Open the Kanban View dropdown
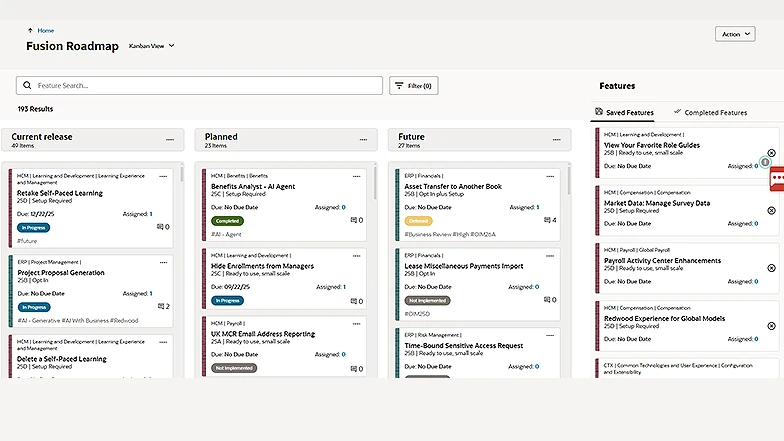 [151, 46]
